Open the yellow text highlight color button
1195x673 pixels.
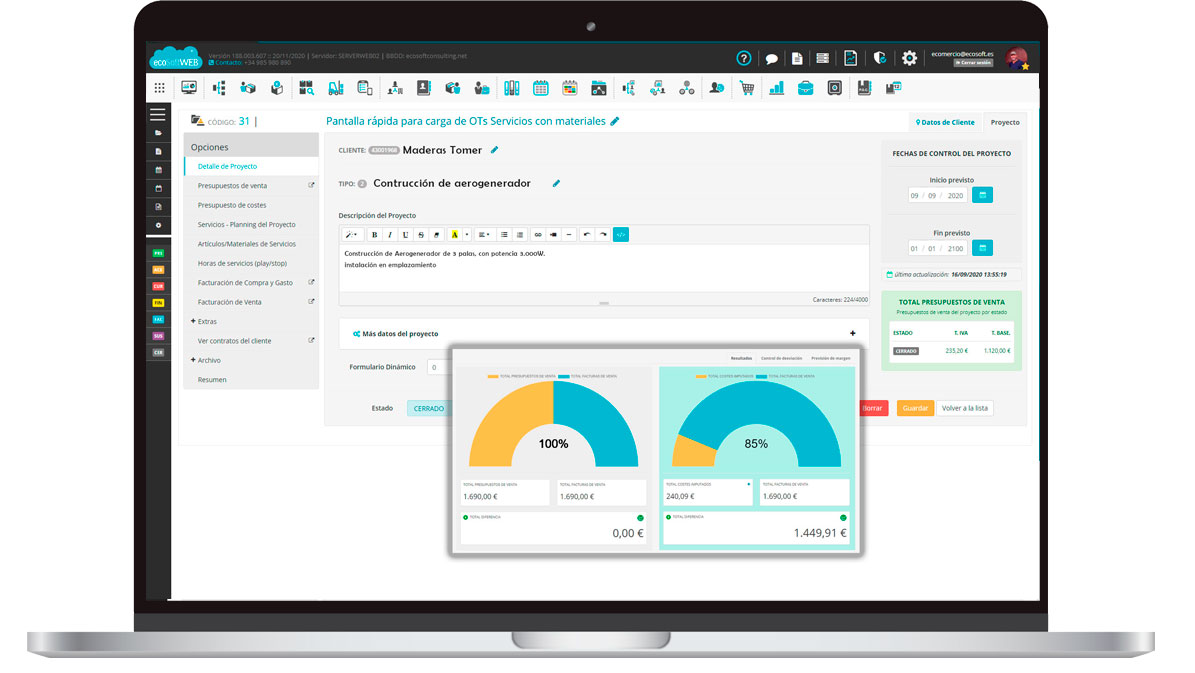pos(454,235)
